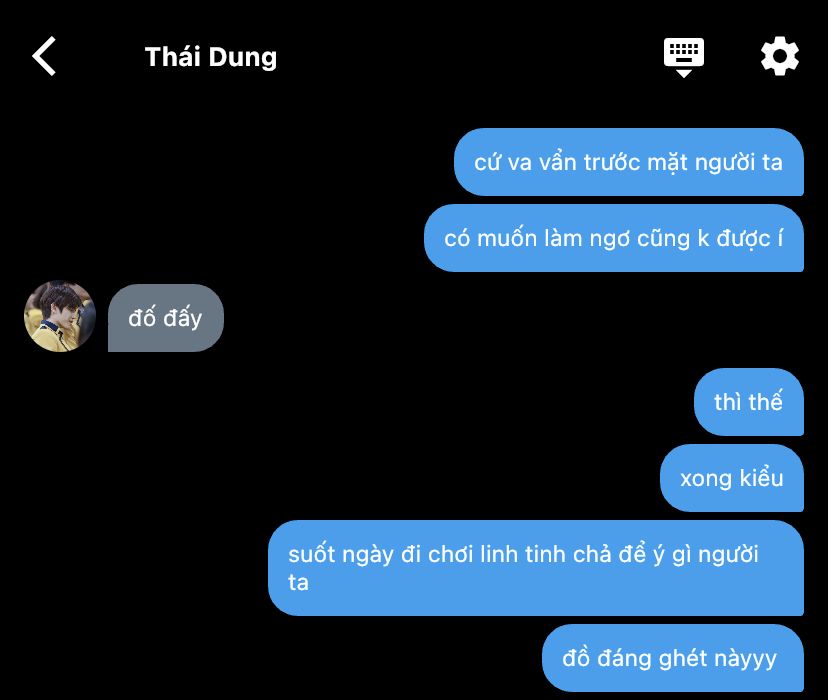The height and width of the screenshot is (700, 828).
Task: Tap the Thái Dung contact name header
Action: [211, 57]
